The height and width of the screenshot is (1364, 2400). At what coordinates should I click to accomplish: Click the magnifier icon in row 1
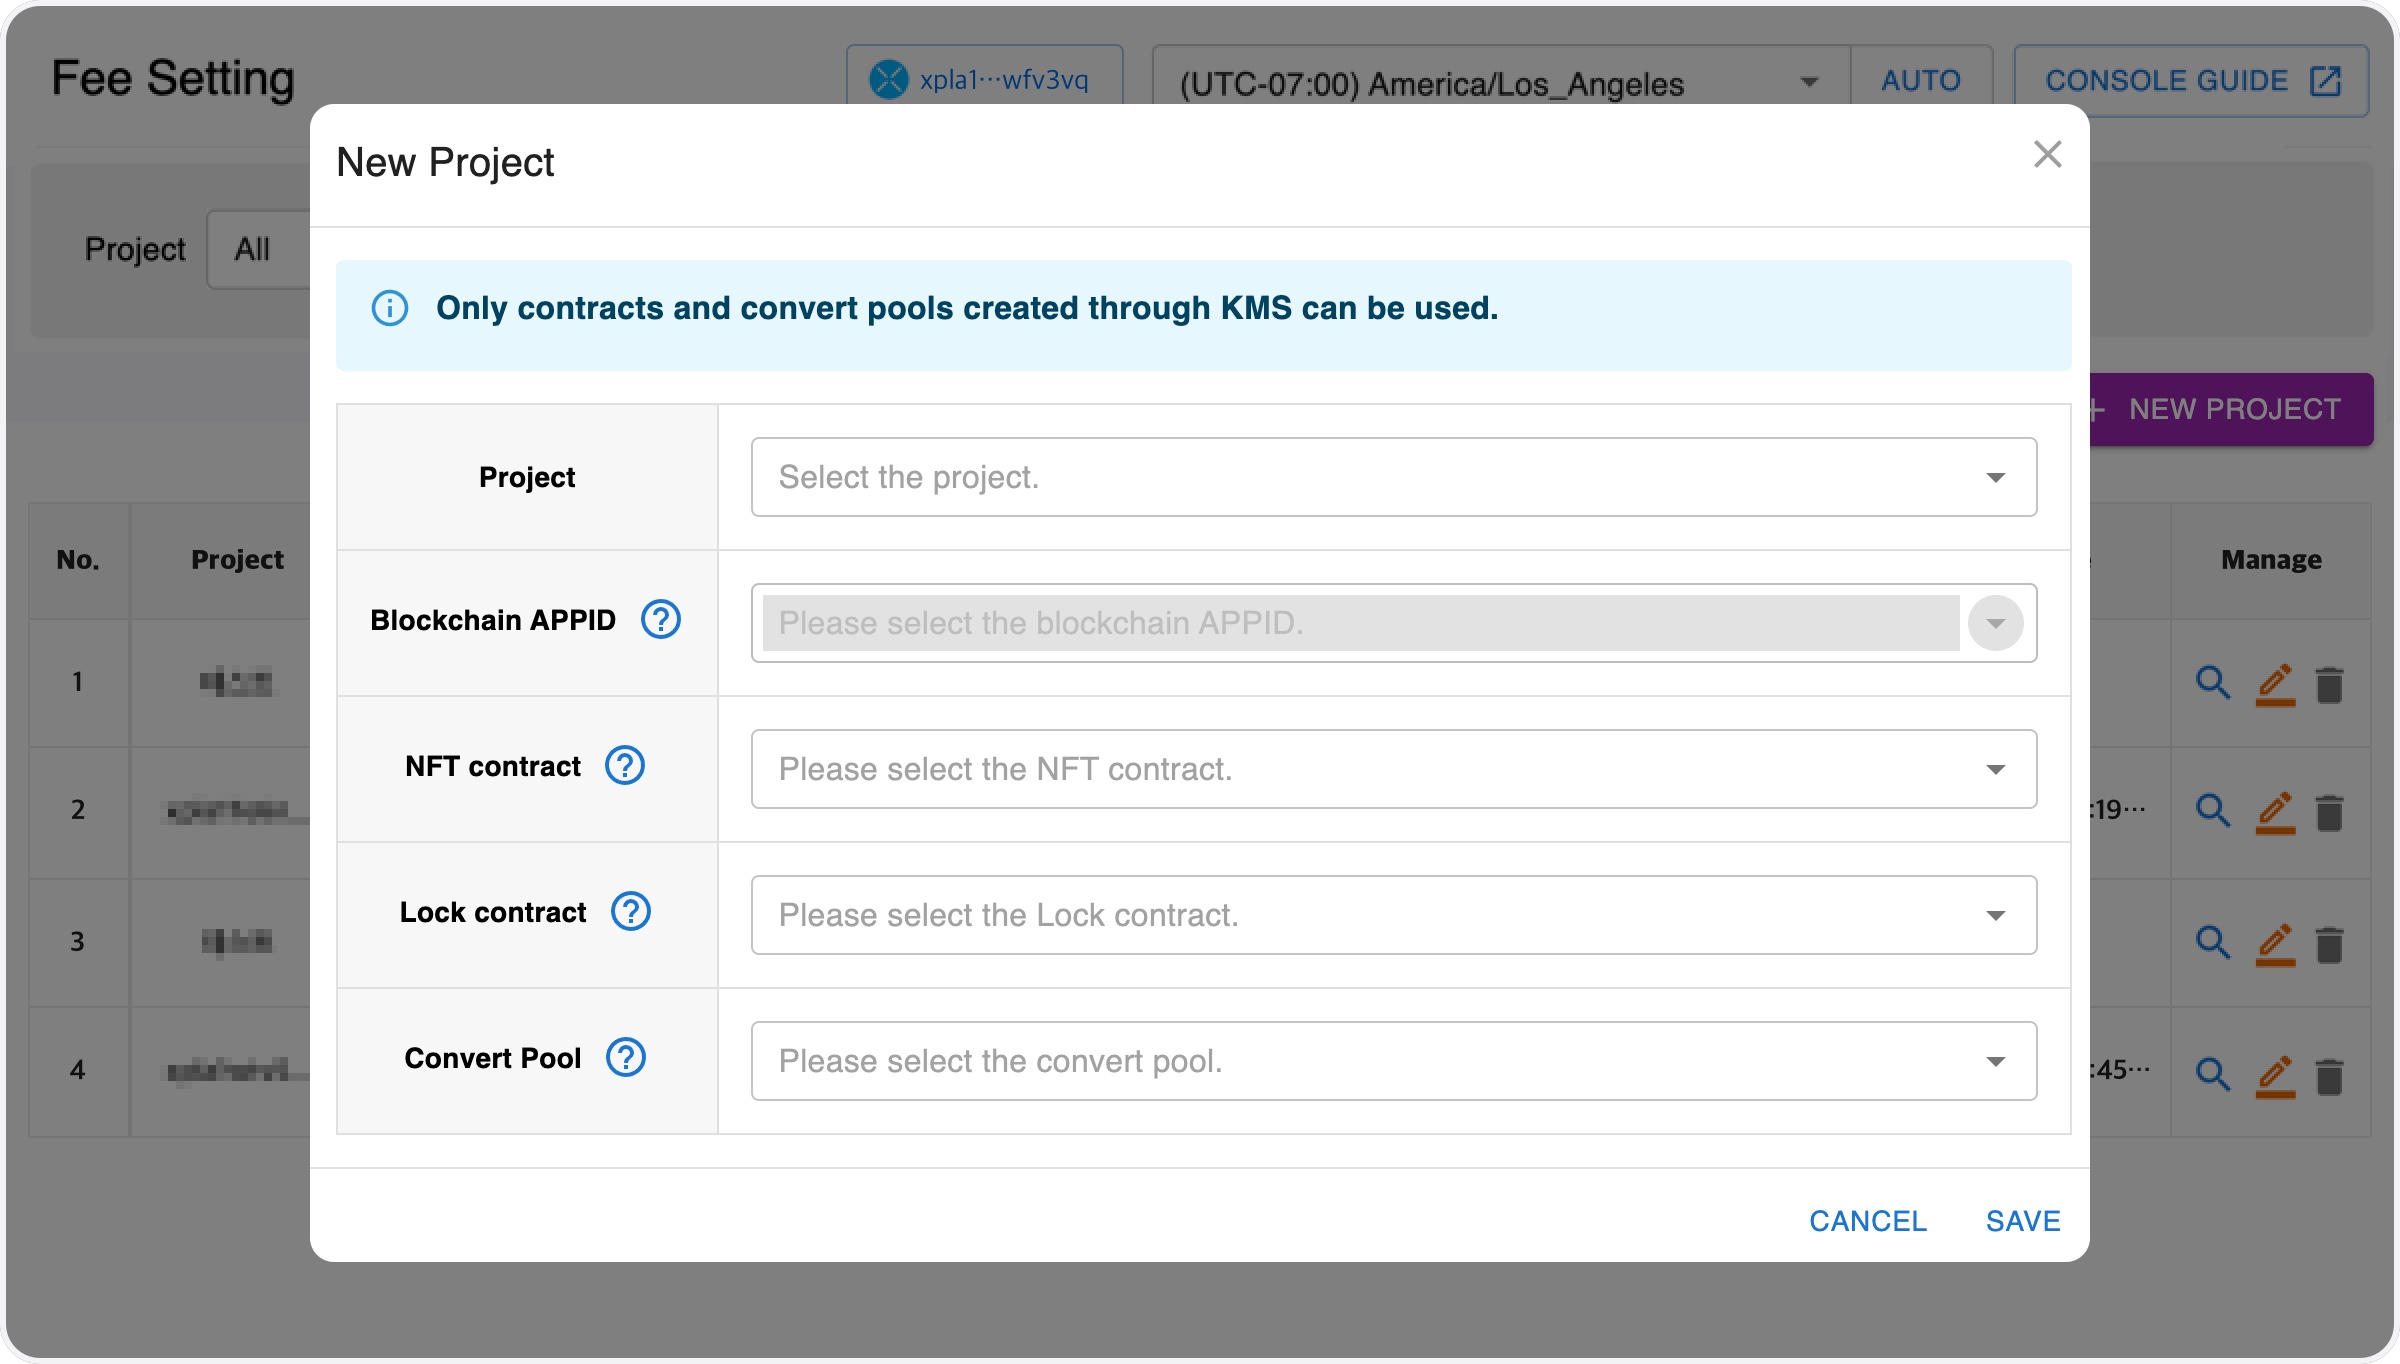[2213, 683]
